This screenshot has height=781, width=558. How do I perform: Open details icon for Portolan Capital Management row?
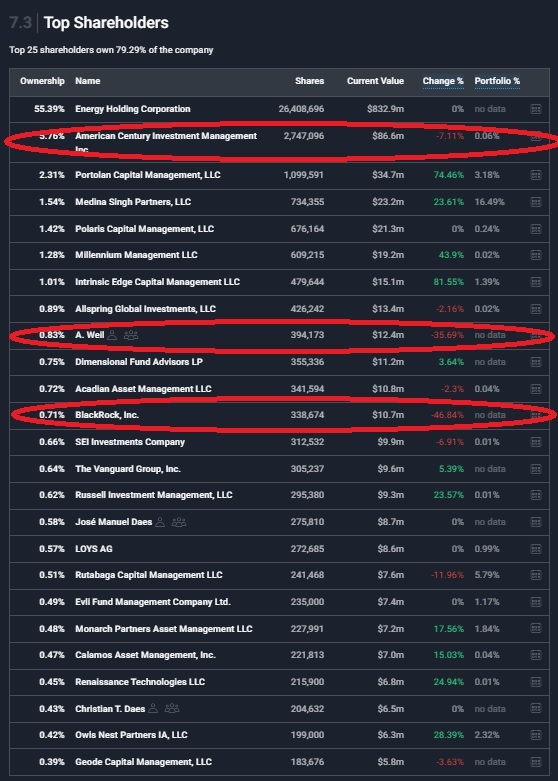click(536, 175)
